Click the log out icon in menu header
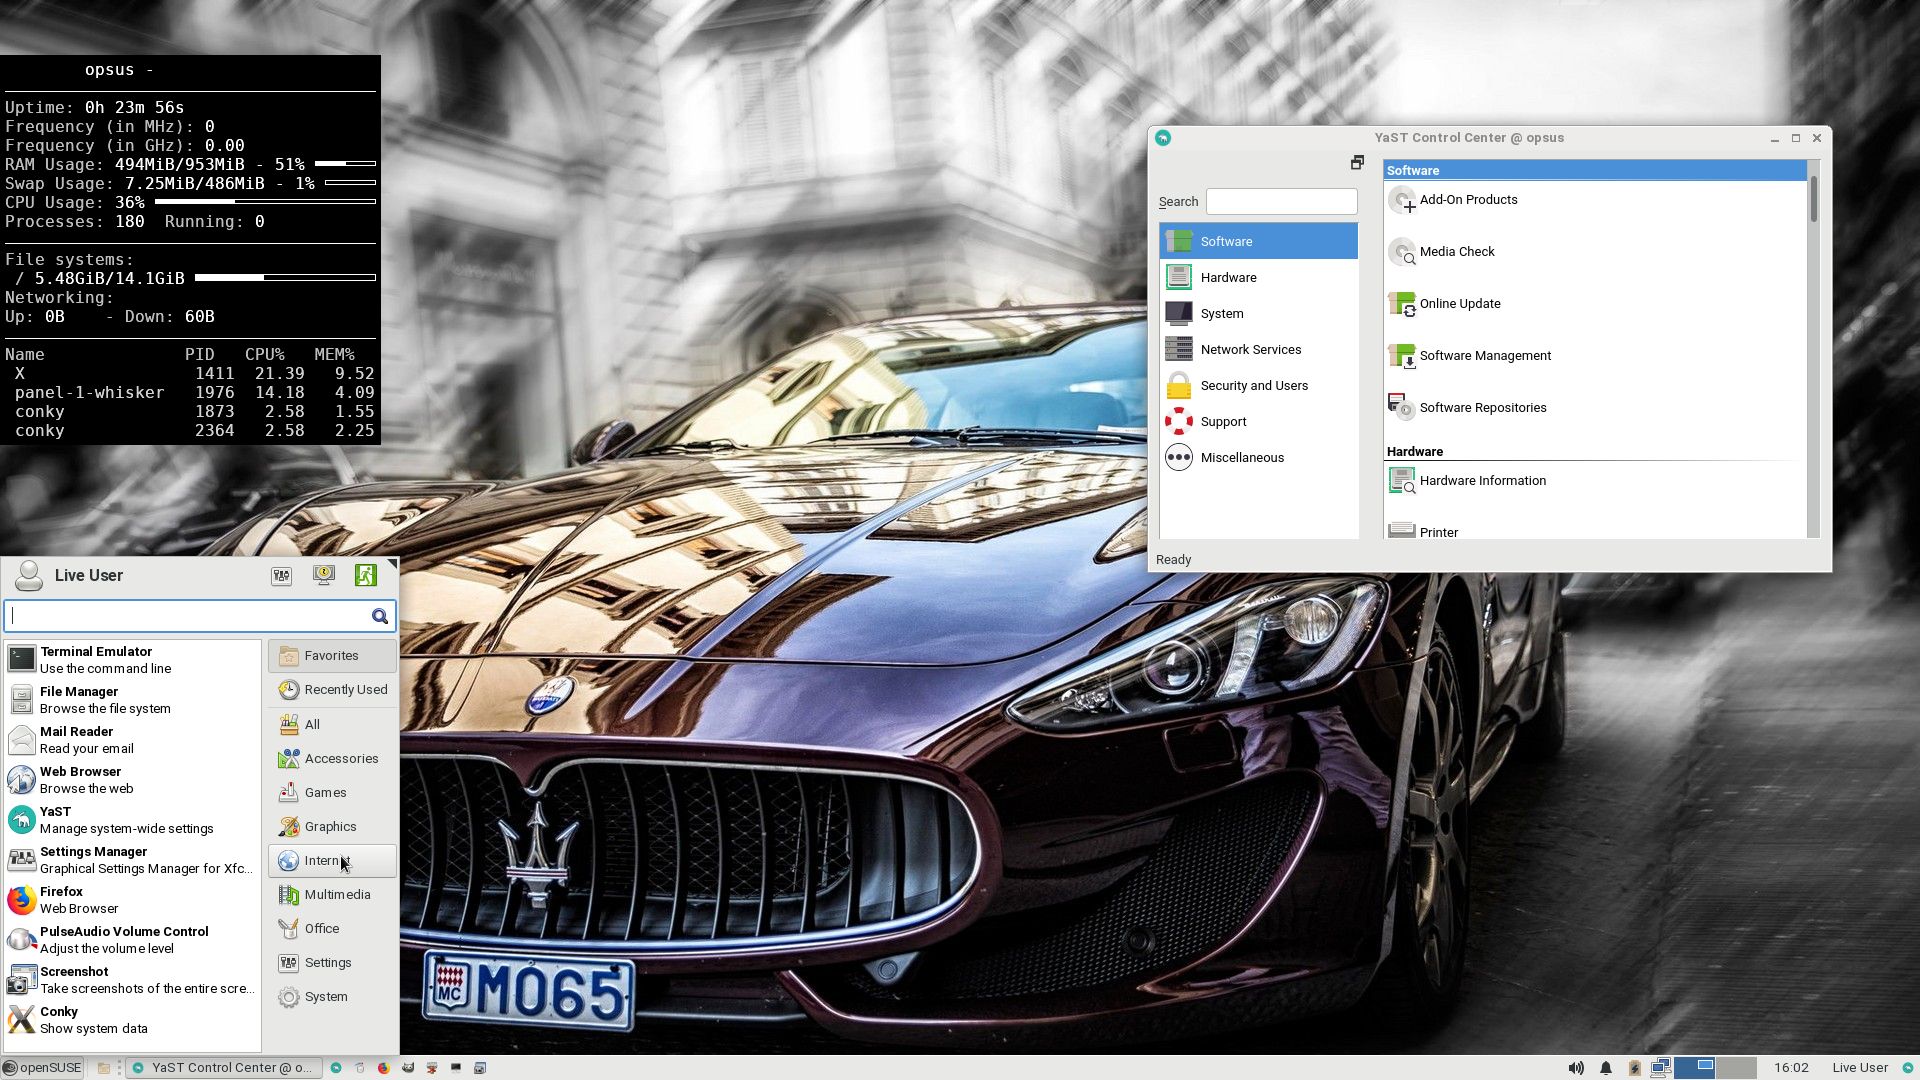The width and height of the screenshot is (1920, 1080). pos(366,575)
